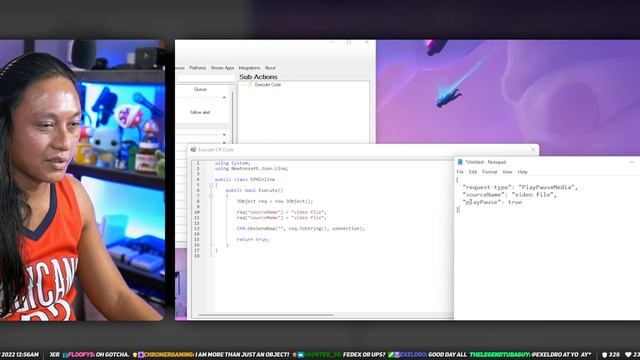The image size is (640, 360).
Task: Click the 'JObject req = new JObject();' line
Action: coord(275,201)
